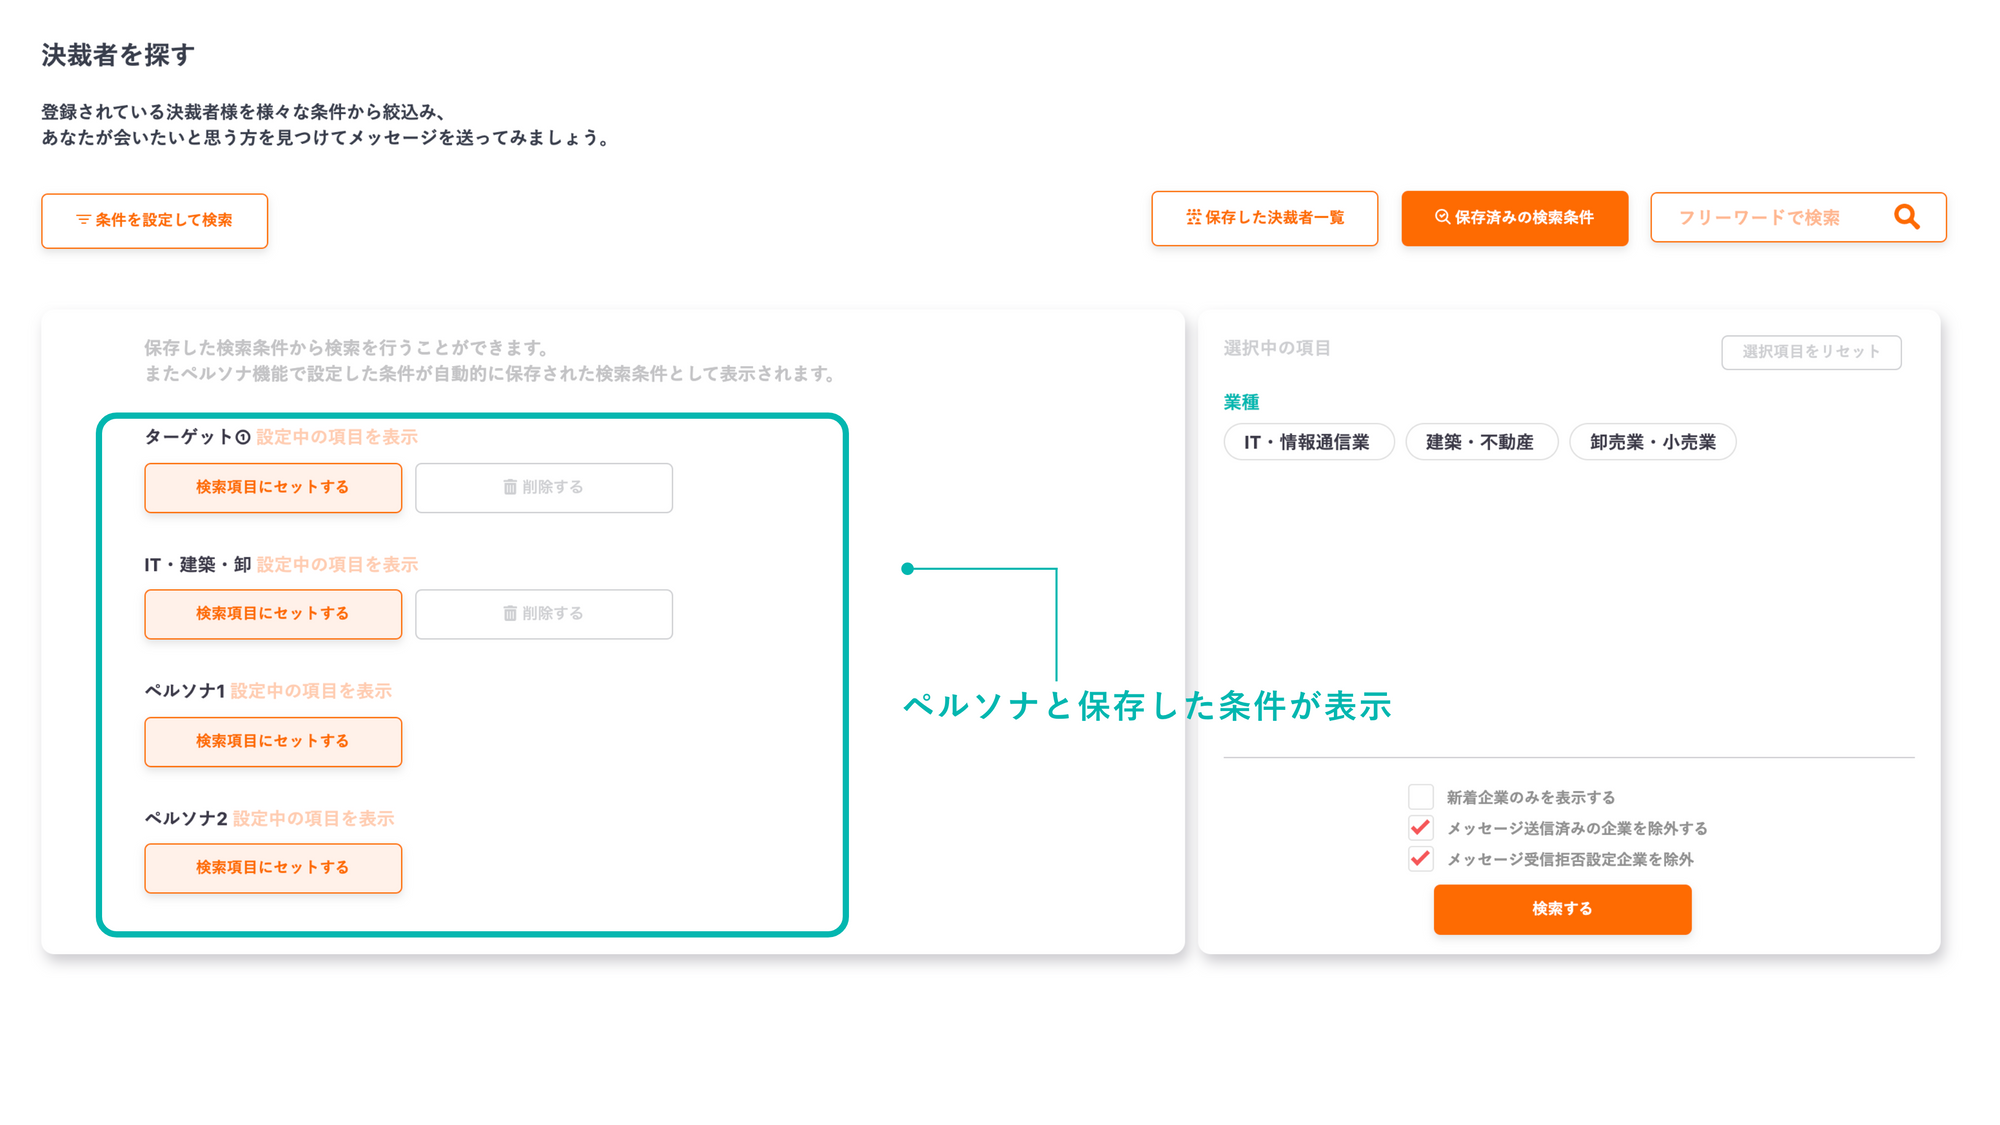Select the IT・情報通信業 industry tag

click(x=1307, y=442)
